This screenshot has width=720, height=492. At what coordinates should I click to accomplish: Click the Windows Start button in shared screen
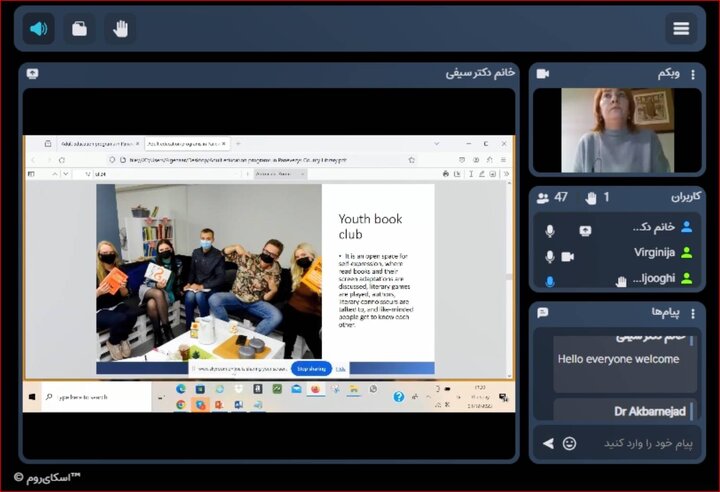(x=33, y=397)
